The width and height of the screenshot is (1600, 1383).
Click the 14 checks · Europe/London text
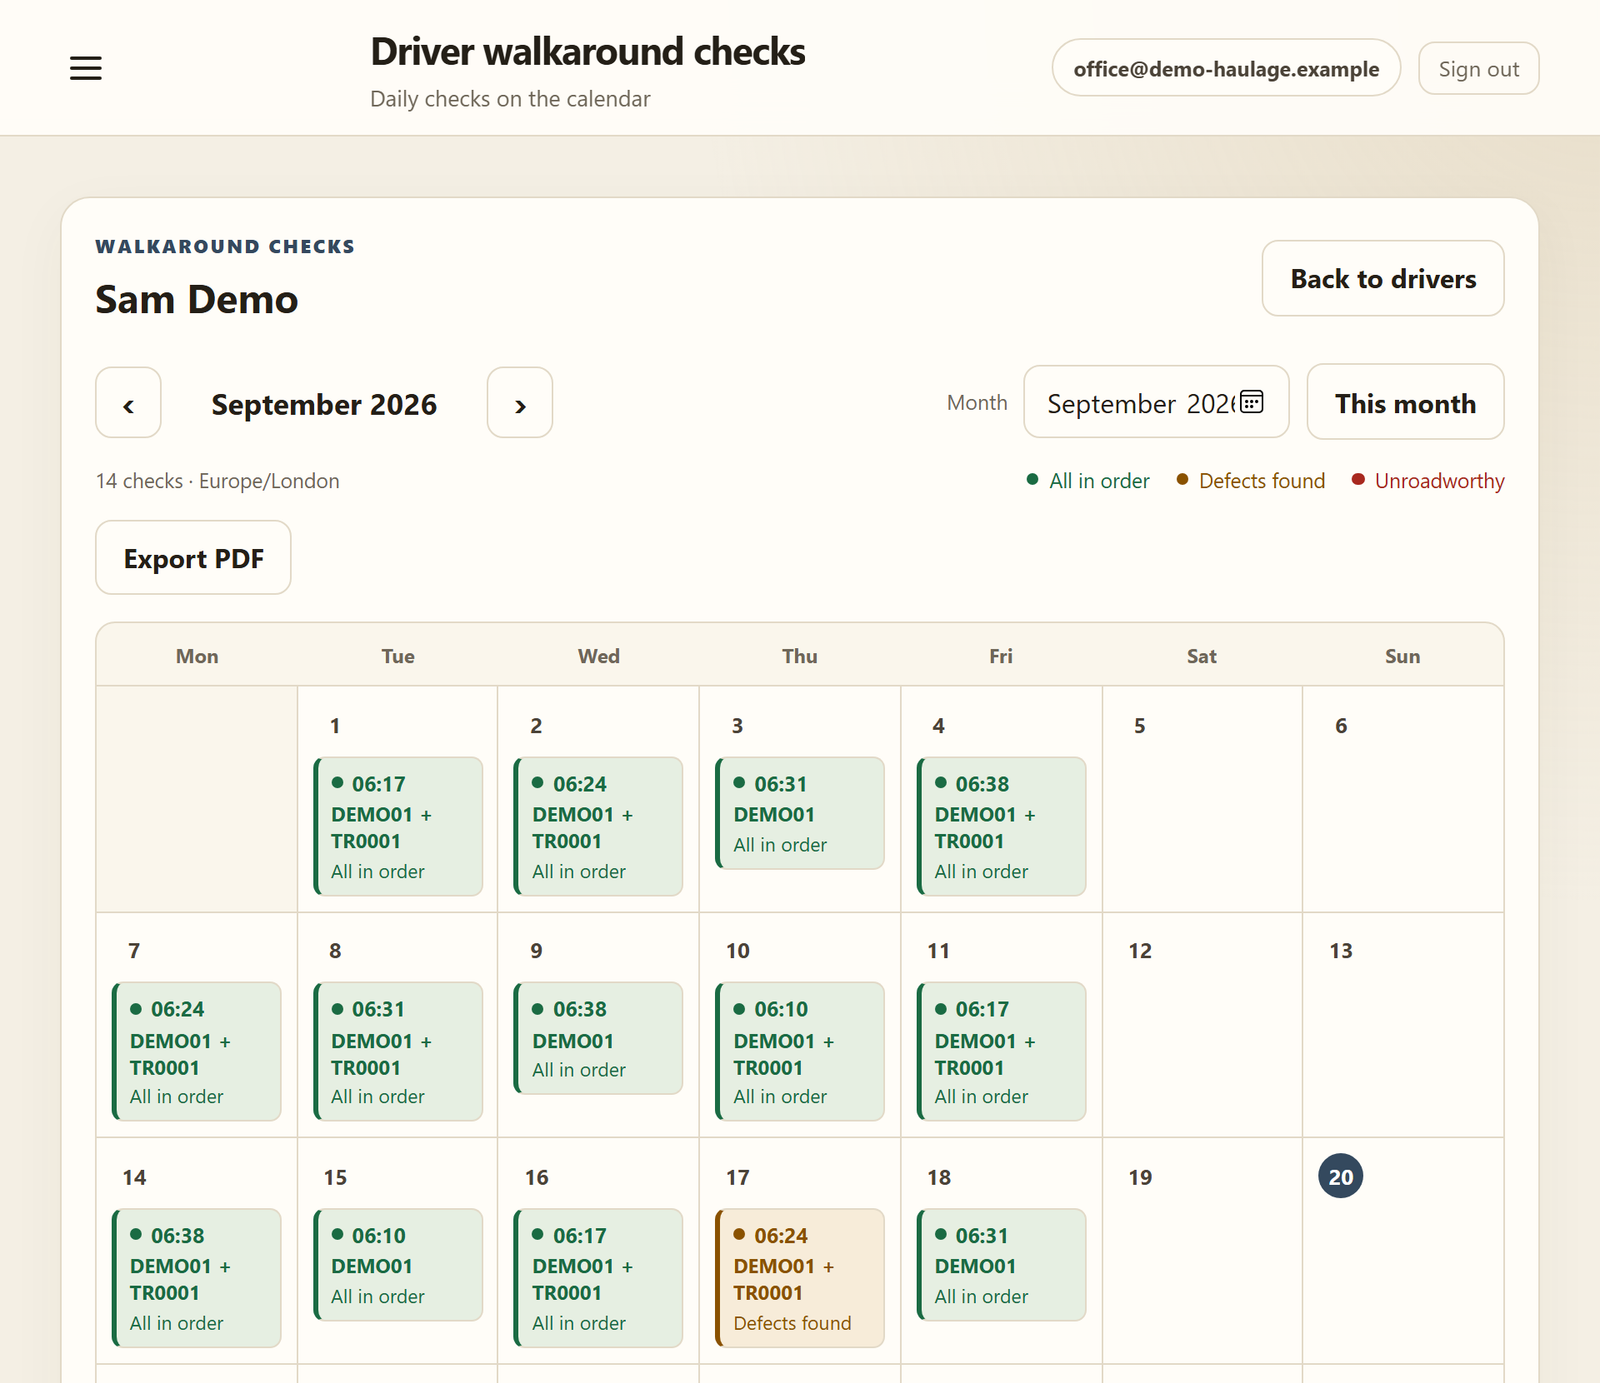pyautogui.click(x=218, y=481)
